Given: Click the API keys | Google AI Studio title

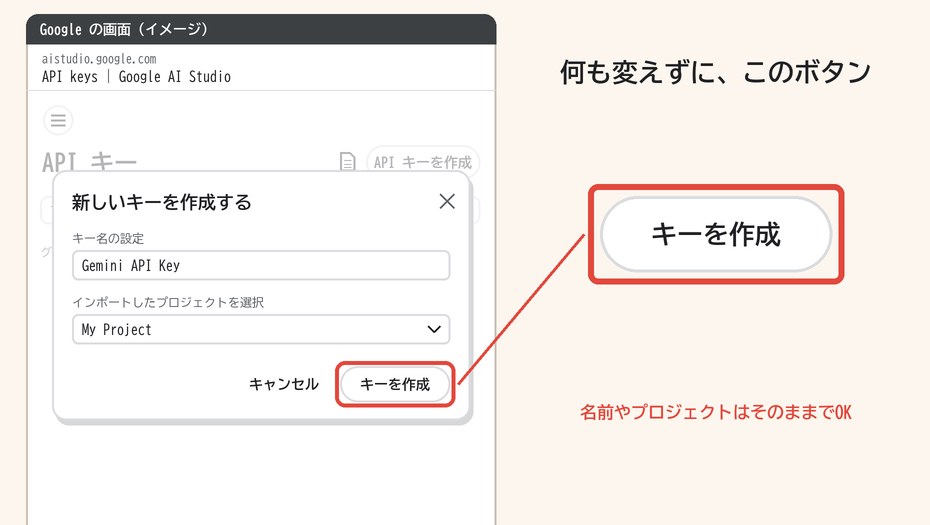Looking at the screenshot, I should (x=136, y=77).
